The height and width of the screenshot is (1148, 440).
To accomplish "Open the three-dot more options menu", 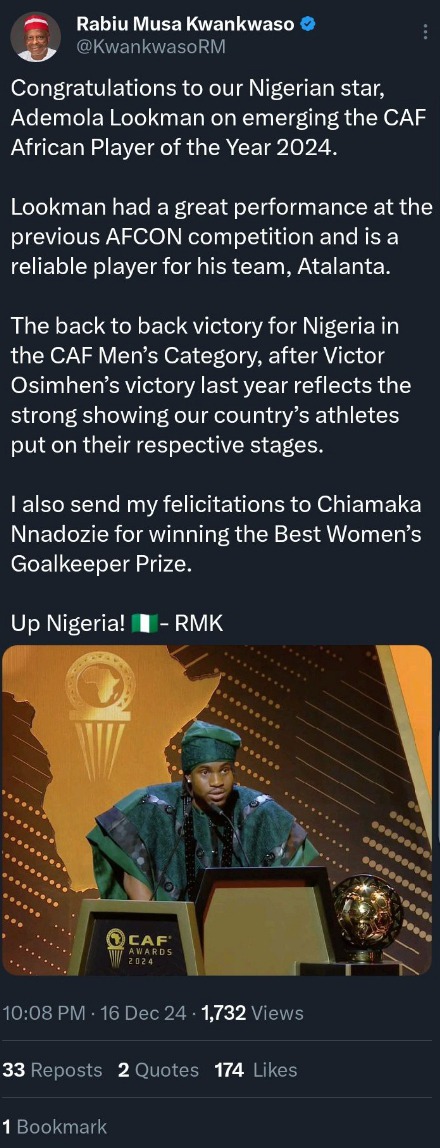I will click(x=426, y=31).
